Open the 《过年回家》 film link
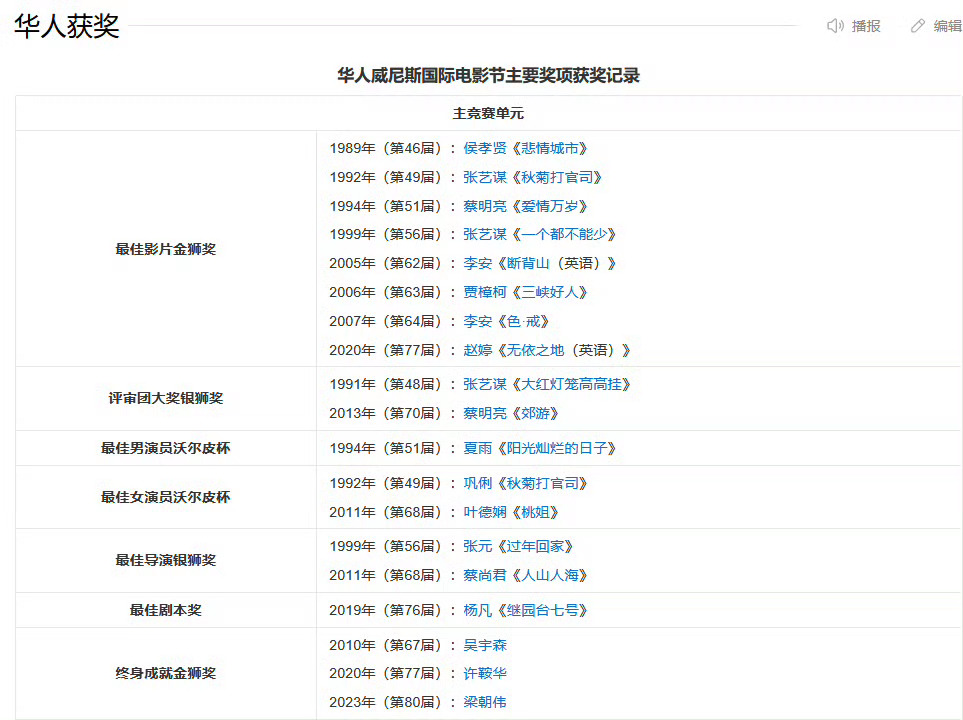The height and width of the screenshot is (720, 963). pos(536,546)
